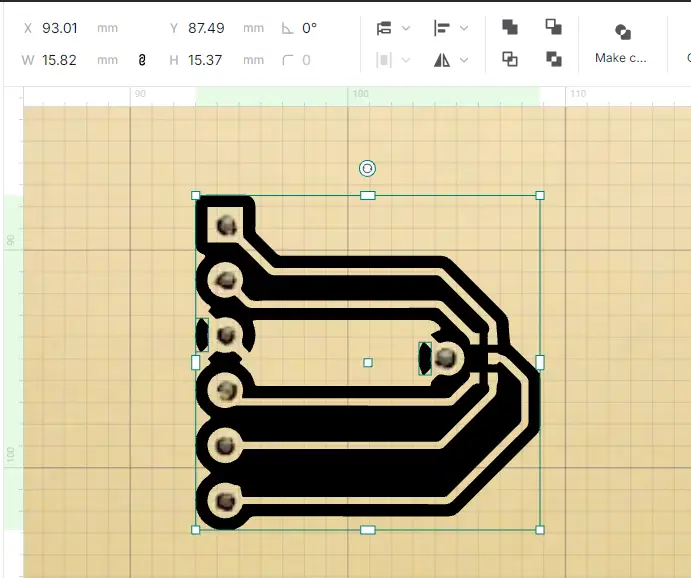Toggle the lock aspect ratio link
The width and height of the screenshot is (691, 578).
click(142, 60)
